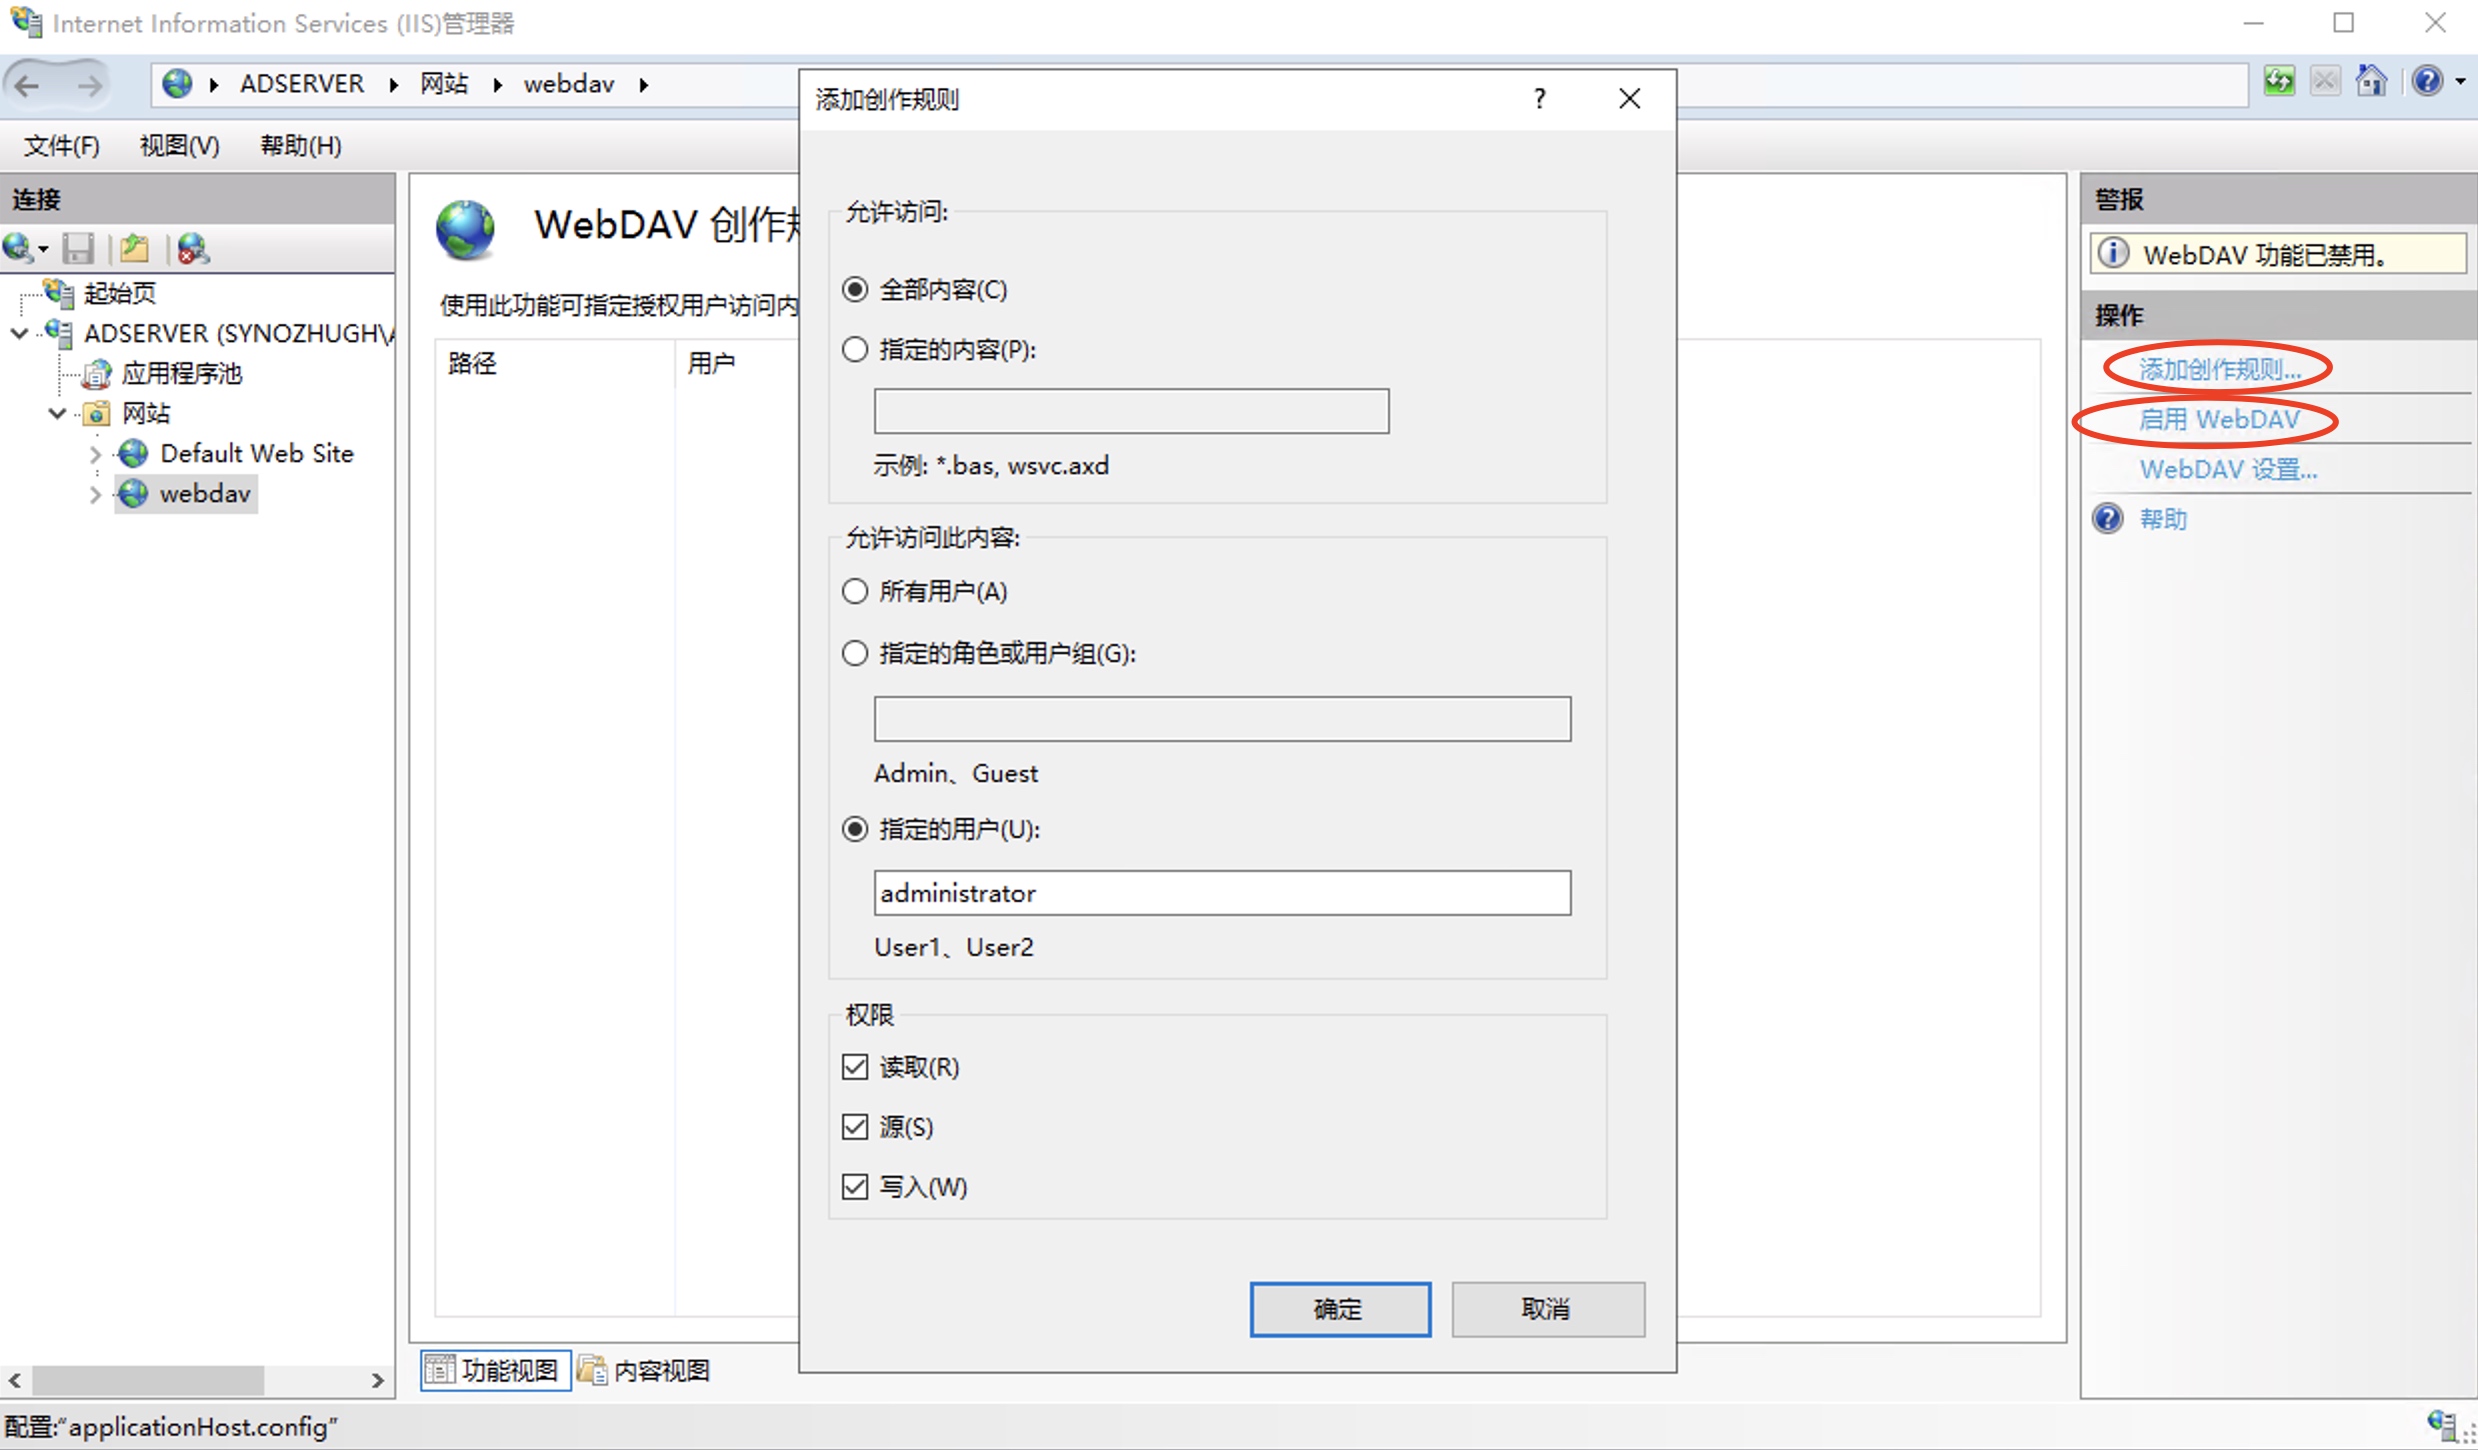Click the application pools icon in tree

(96, 373)
